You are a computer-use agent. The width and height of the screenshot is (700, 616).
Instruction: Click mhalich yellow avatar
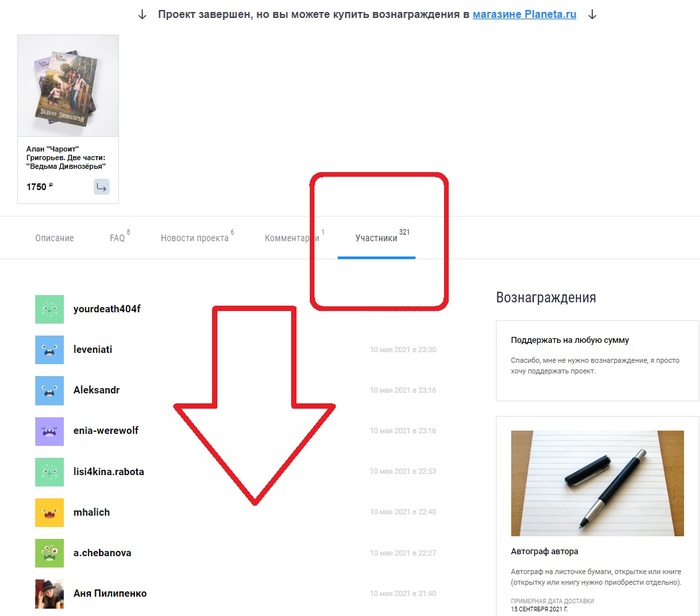tap(50, 512)
